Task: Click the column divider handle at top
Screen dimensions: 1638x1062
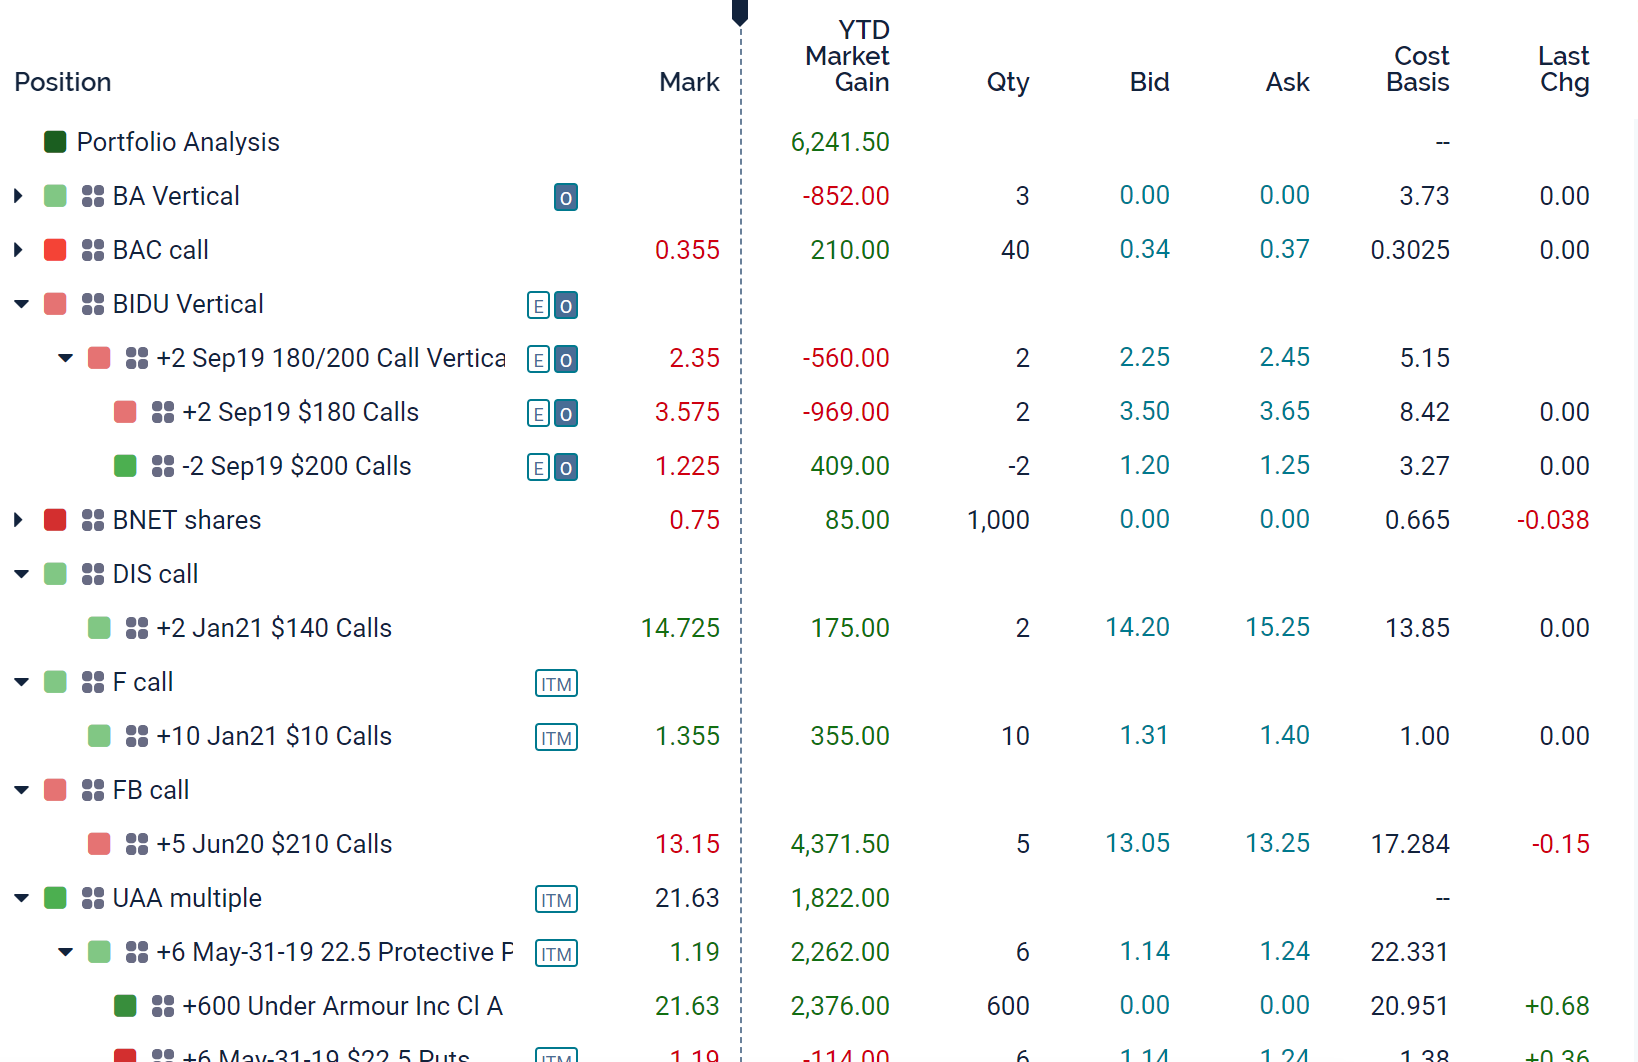Action: [740, 12]
